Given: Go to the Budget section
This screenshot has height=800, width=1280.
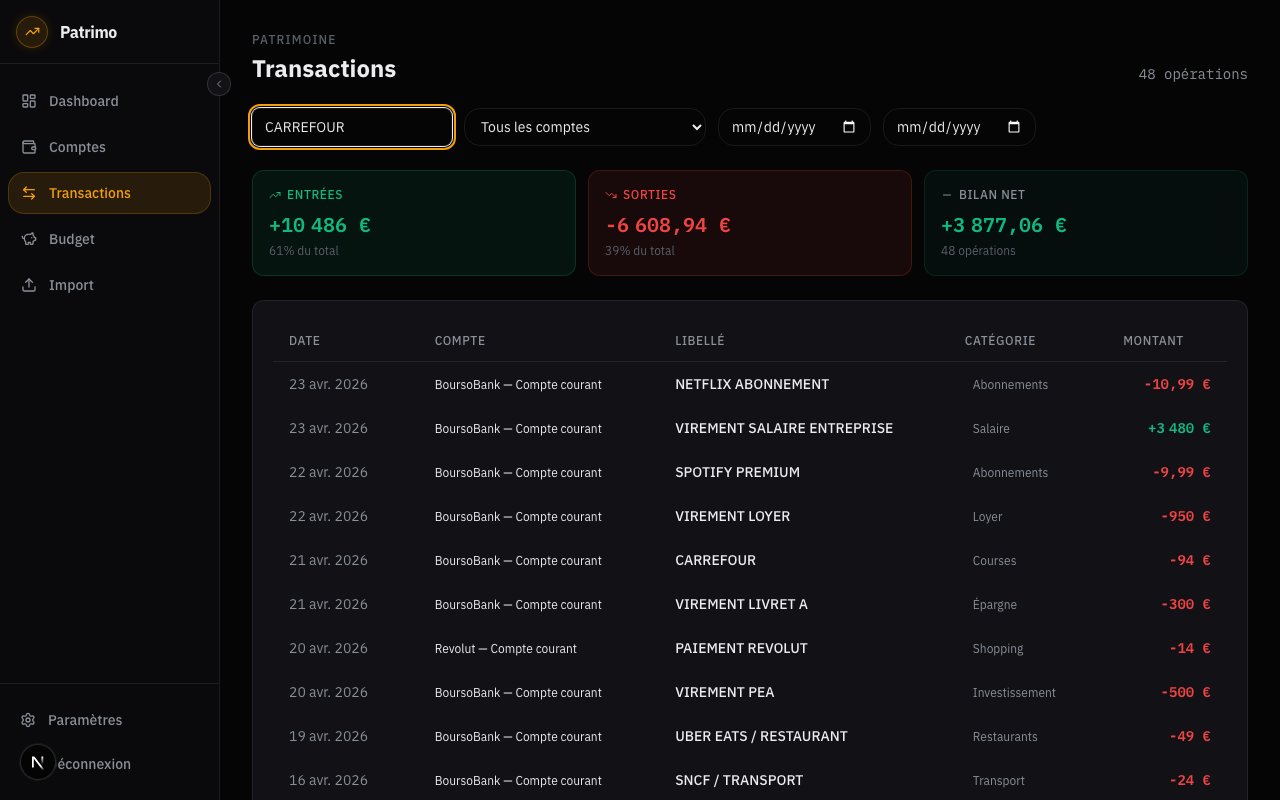Looking at the screenshot, I should coord(72,239).
